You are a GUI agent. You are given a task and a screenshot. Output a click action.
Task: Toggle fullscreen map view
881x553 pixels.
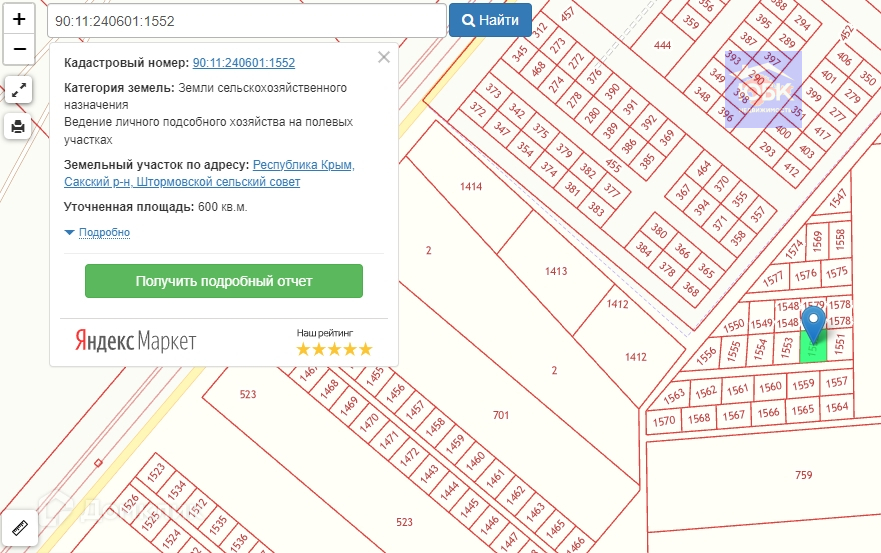click(19, 90)
